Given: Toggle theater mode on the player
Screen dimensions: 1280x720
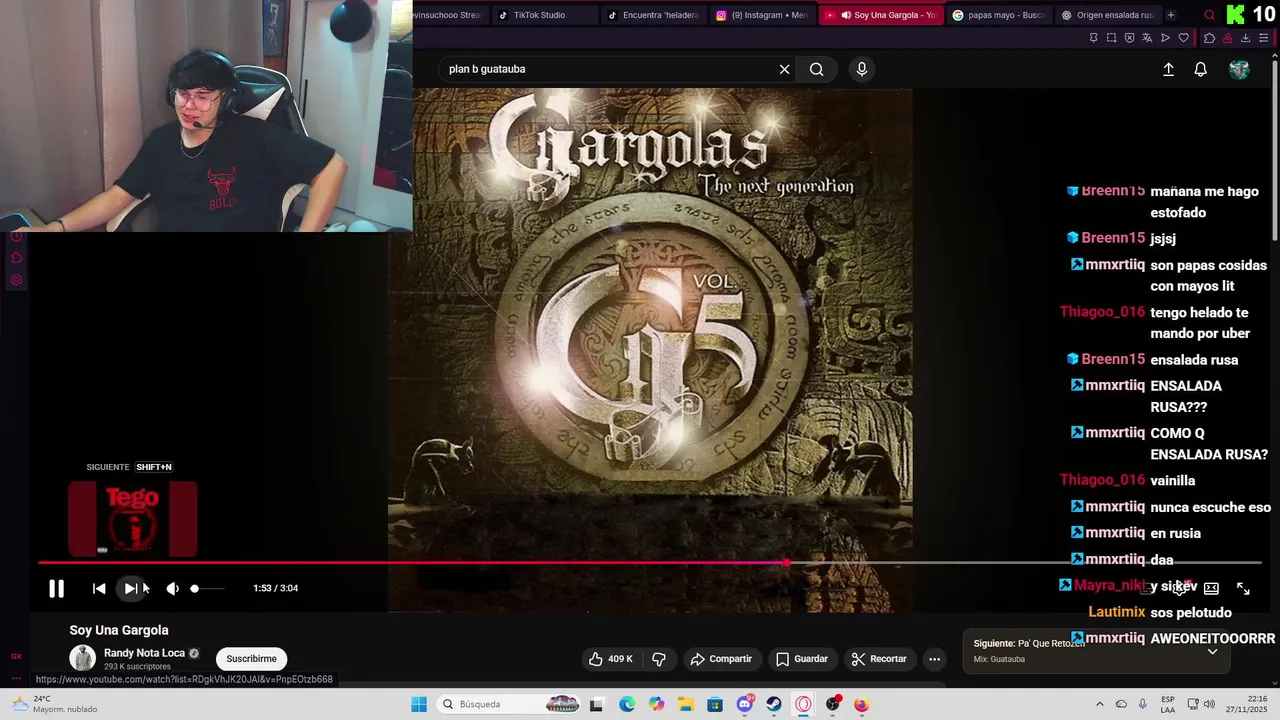Looking at the screenshot, I should (1211, 589).
